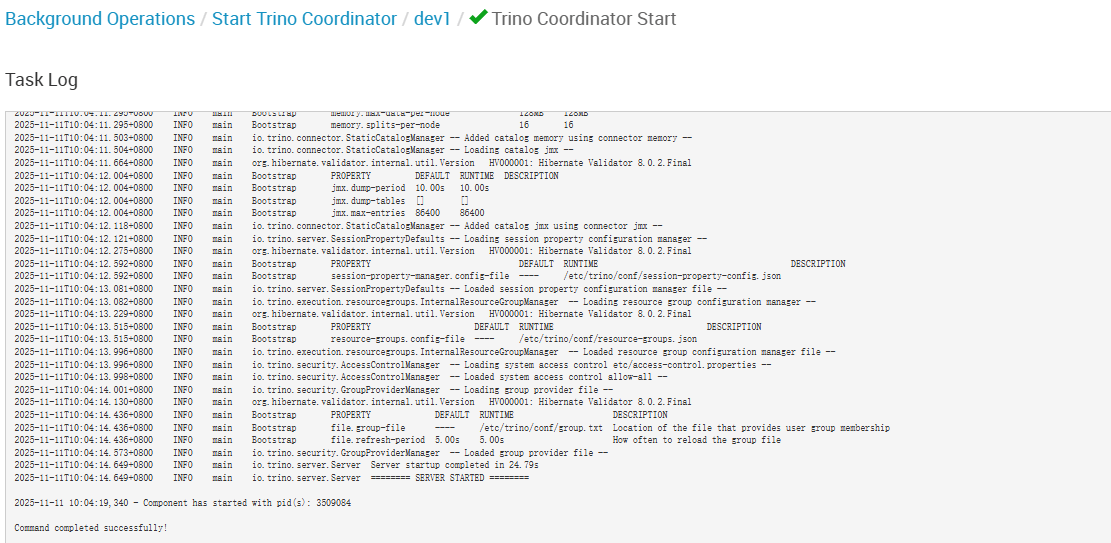Screen dimensions: 1111x543
Task: Go to the Start Trino Coordinator breadcrumb
Action: pyautogui.click(x=304, y=19)
